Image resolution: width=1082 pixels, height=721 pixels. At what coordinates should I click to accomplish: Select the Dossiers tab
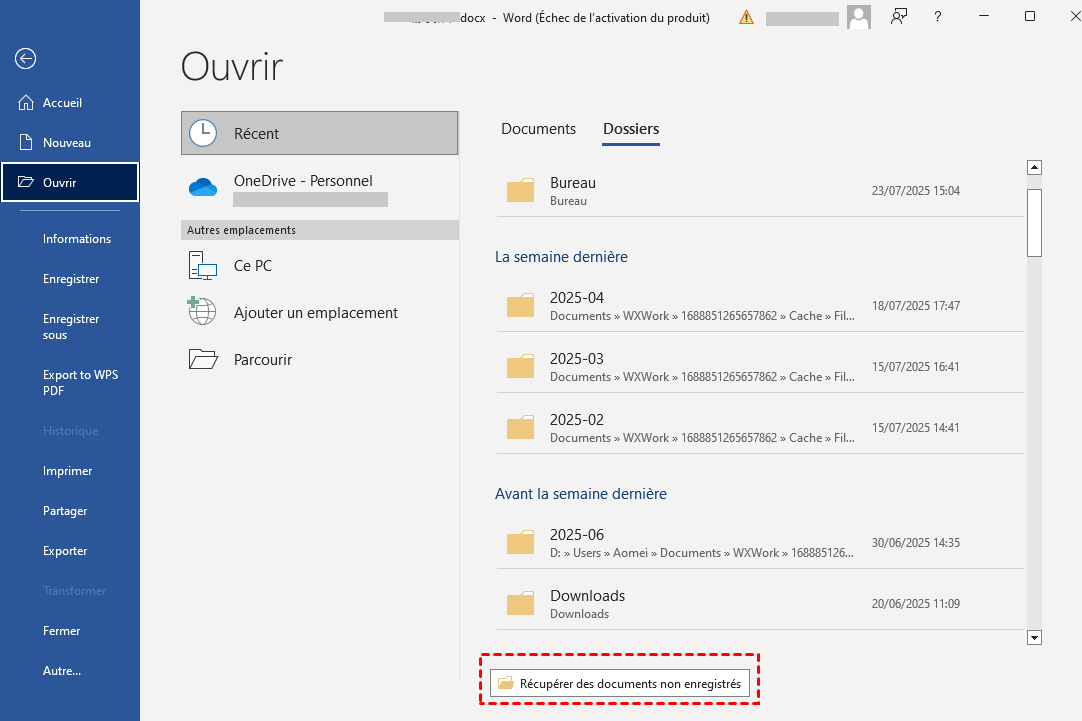[x=631, y=129]
